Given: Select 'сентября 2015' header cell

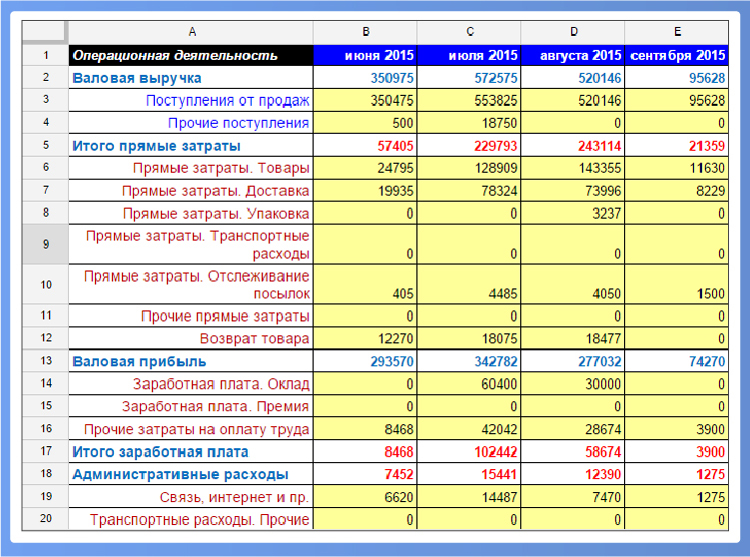Looking at the screenshot, I should 676,55.
